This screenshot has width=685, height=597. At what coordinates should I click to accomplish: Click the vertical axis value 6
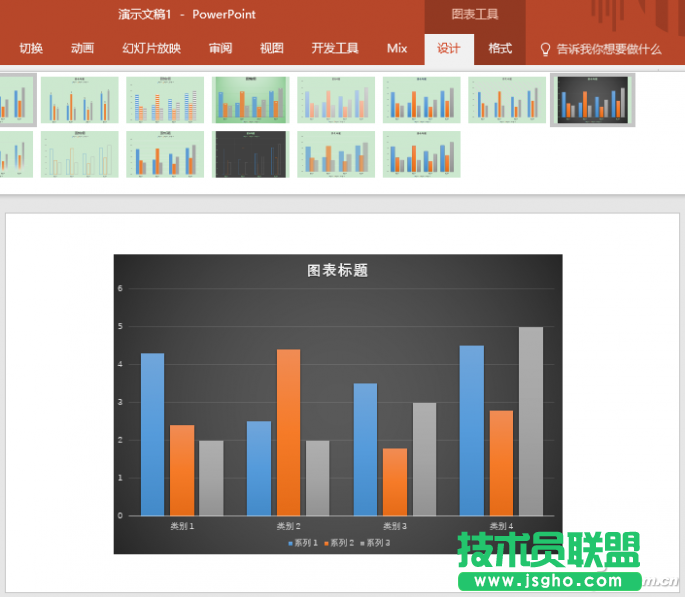[120, 288]
